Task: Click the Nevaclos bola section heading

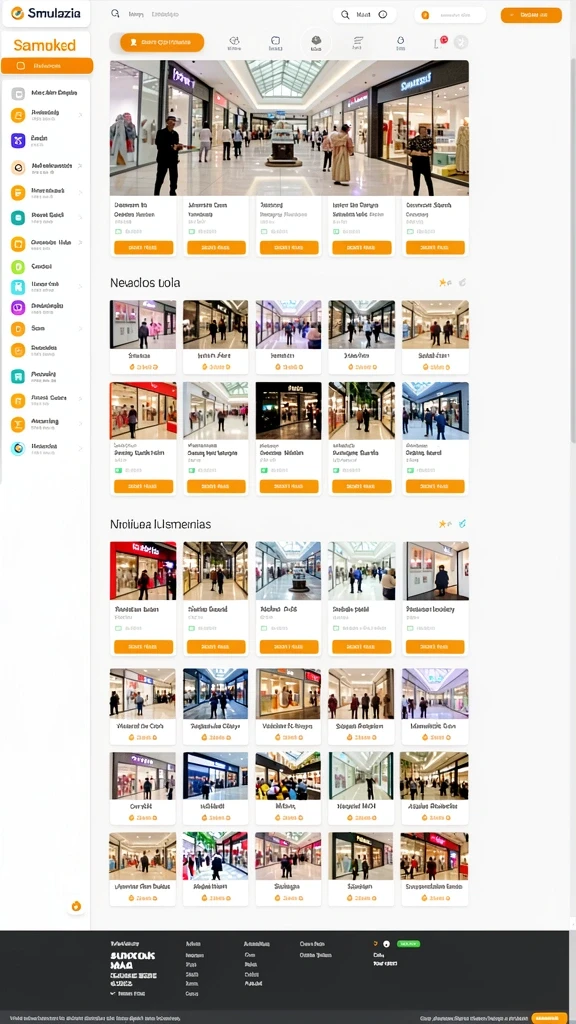Action: pyautogui.click(x=145, y=283)
